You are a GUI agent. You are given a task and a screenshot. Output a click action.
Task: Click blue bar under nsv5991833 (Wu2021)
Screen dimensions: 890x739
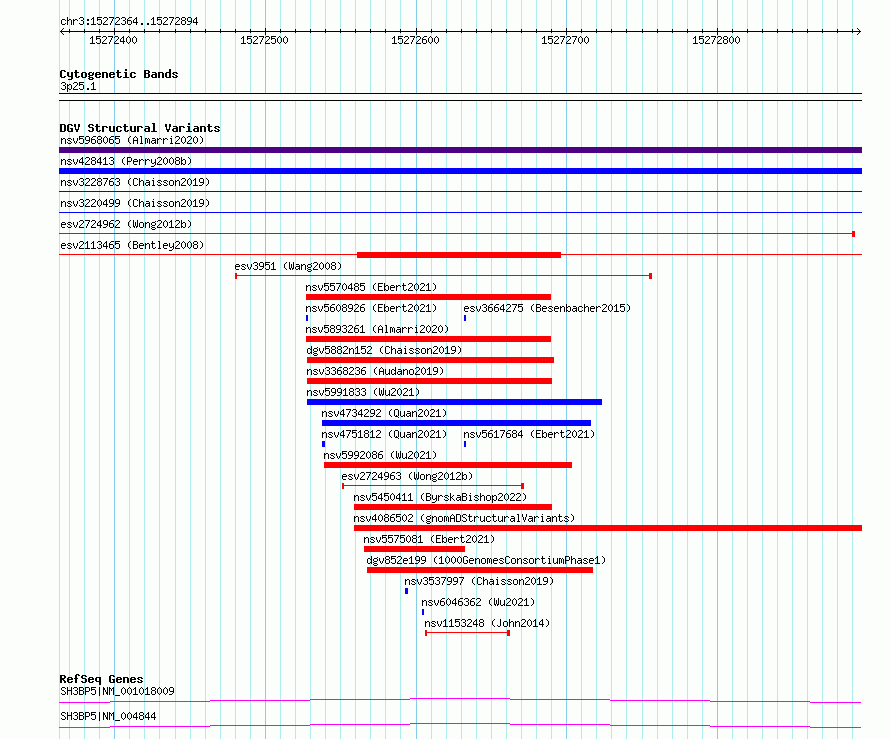(x=454, y=402)
